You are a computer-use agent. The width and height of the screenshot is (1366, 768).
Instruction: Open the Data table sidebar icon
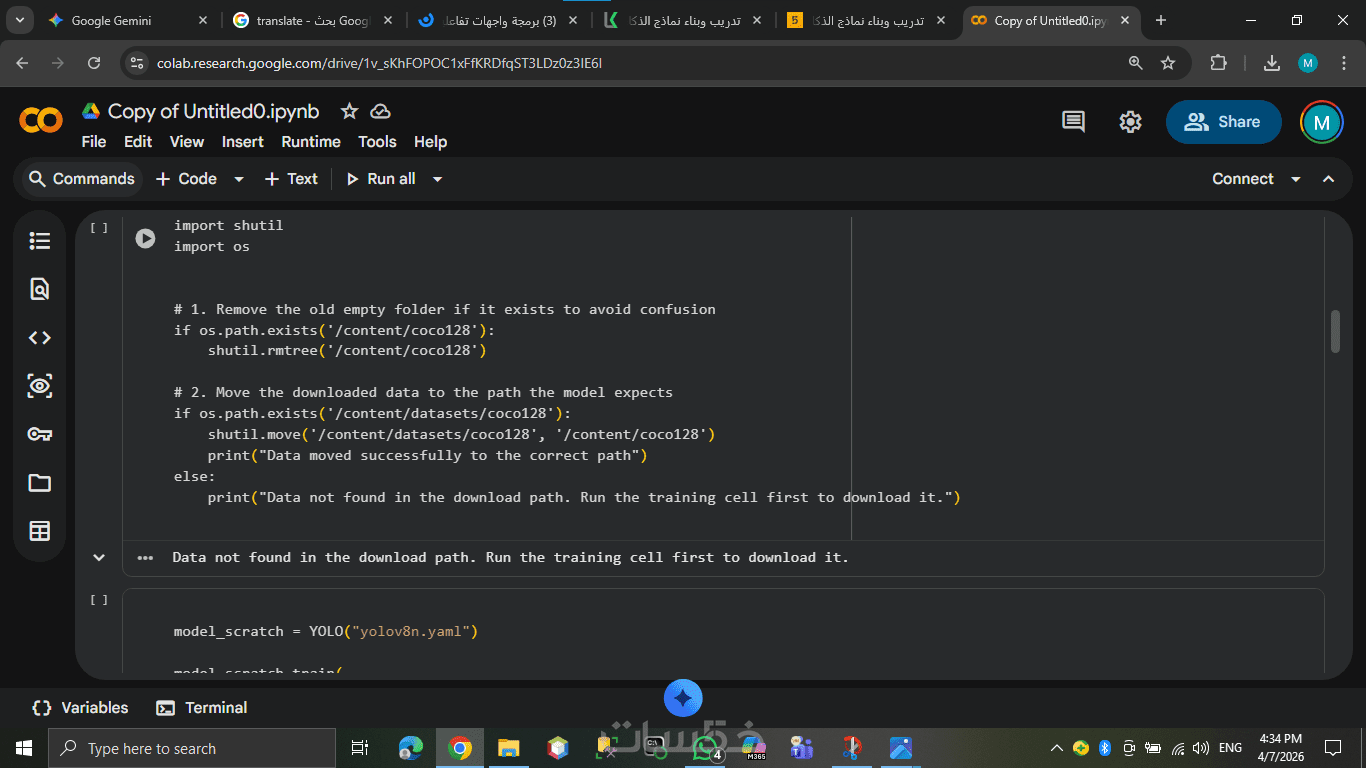(x=40, y=531)
